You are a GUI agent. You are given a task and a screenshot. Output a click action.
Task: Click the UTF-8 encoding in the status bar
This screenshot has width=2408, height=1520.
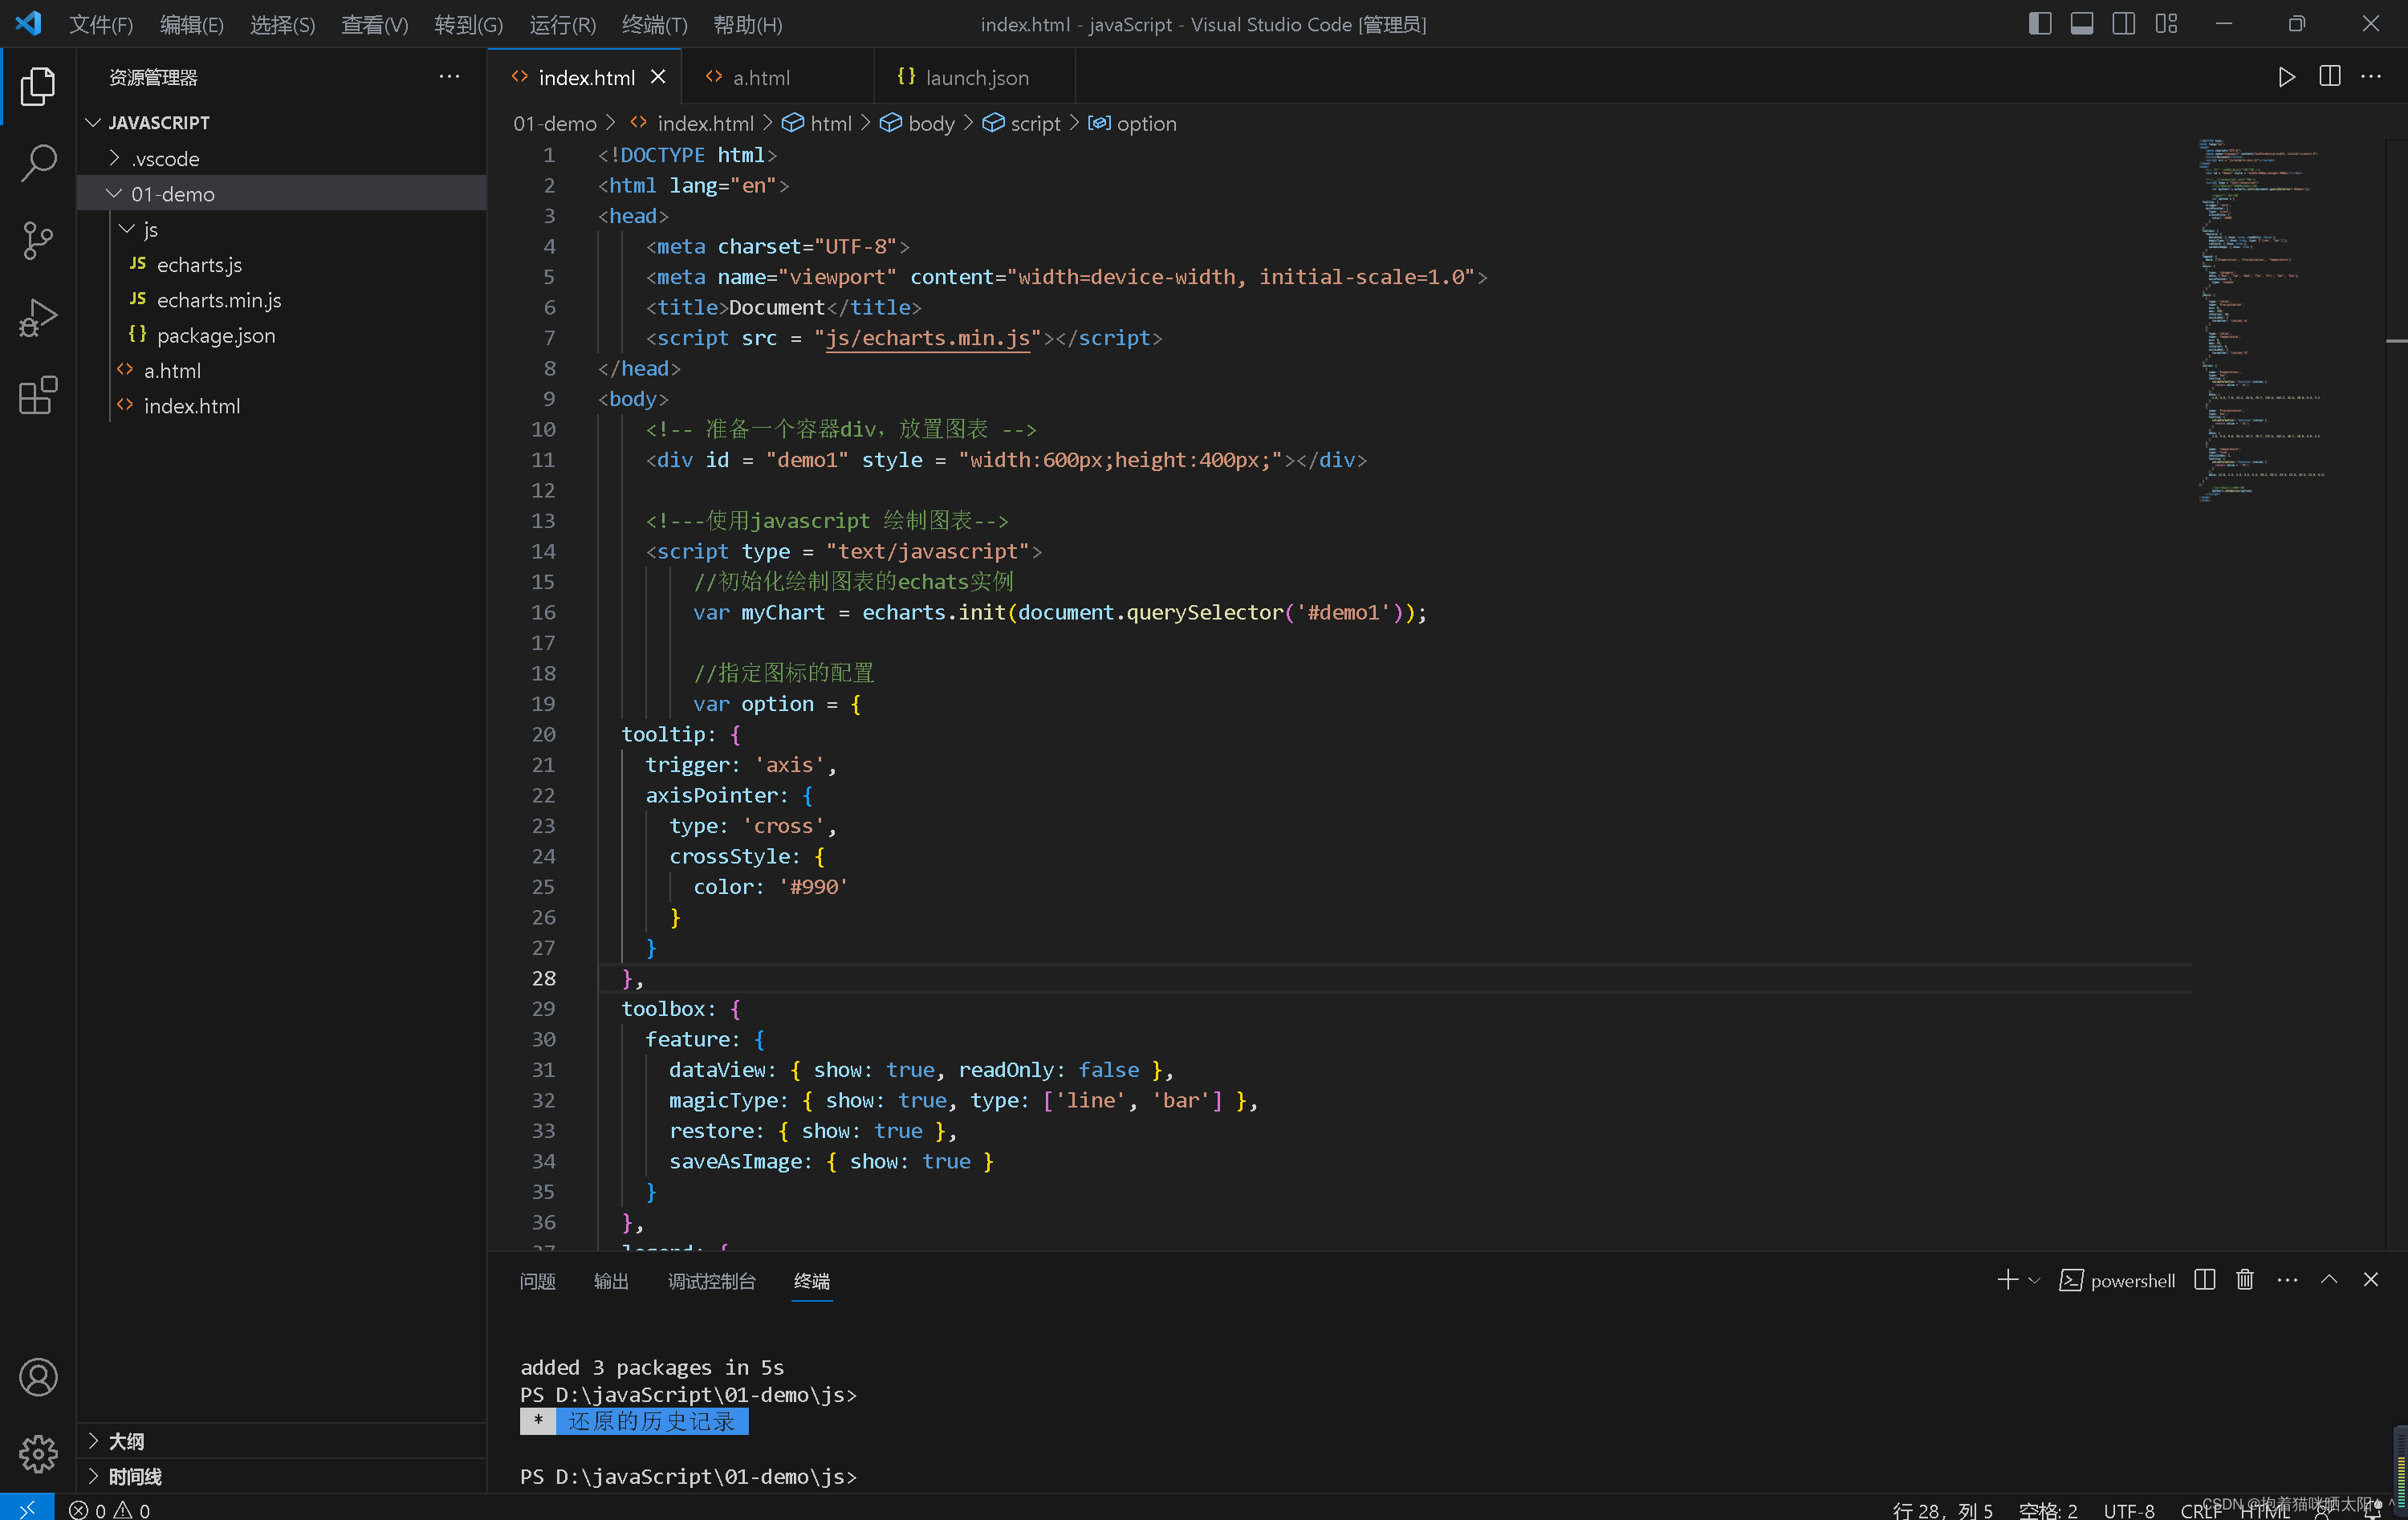click(2129, 1510)
